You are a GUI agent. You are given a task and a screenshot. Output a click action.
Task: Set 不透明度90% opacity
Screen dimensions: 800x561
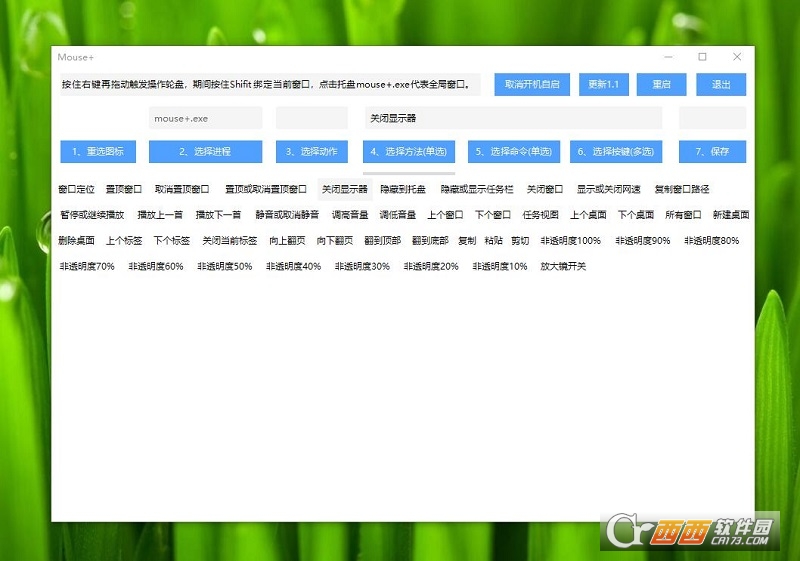coord(643,240)
